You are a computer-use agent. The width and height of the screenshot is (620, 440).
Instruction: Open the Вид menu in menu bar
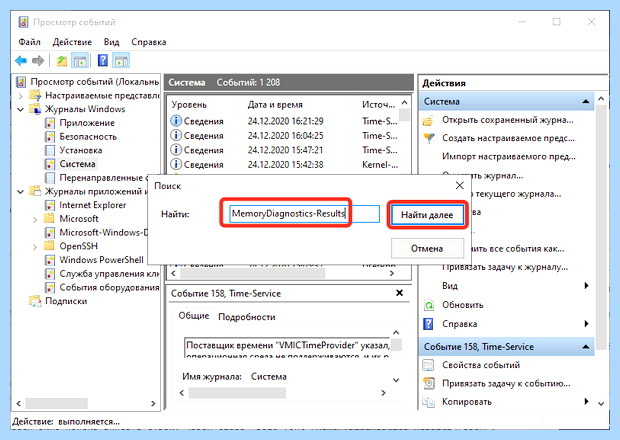pyautogui.click(x=112, y=42)
